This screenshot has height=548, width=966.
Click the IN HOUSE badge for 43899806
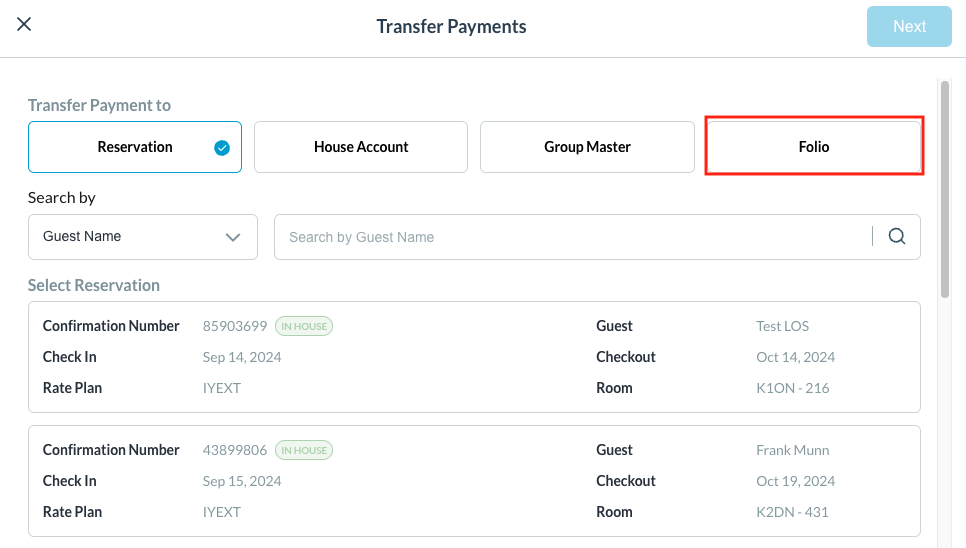[304, 450]
